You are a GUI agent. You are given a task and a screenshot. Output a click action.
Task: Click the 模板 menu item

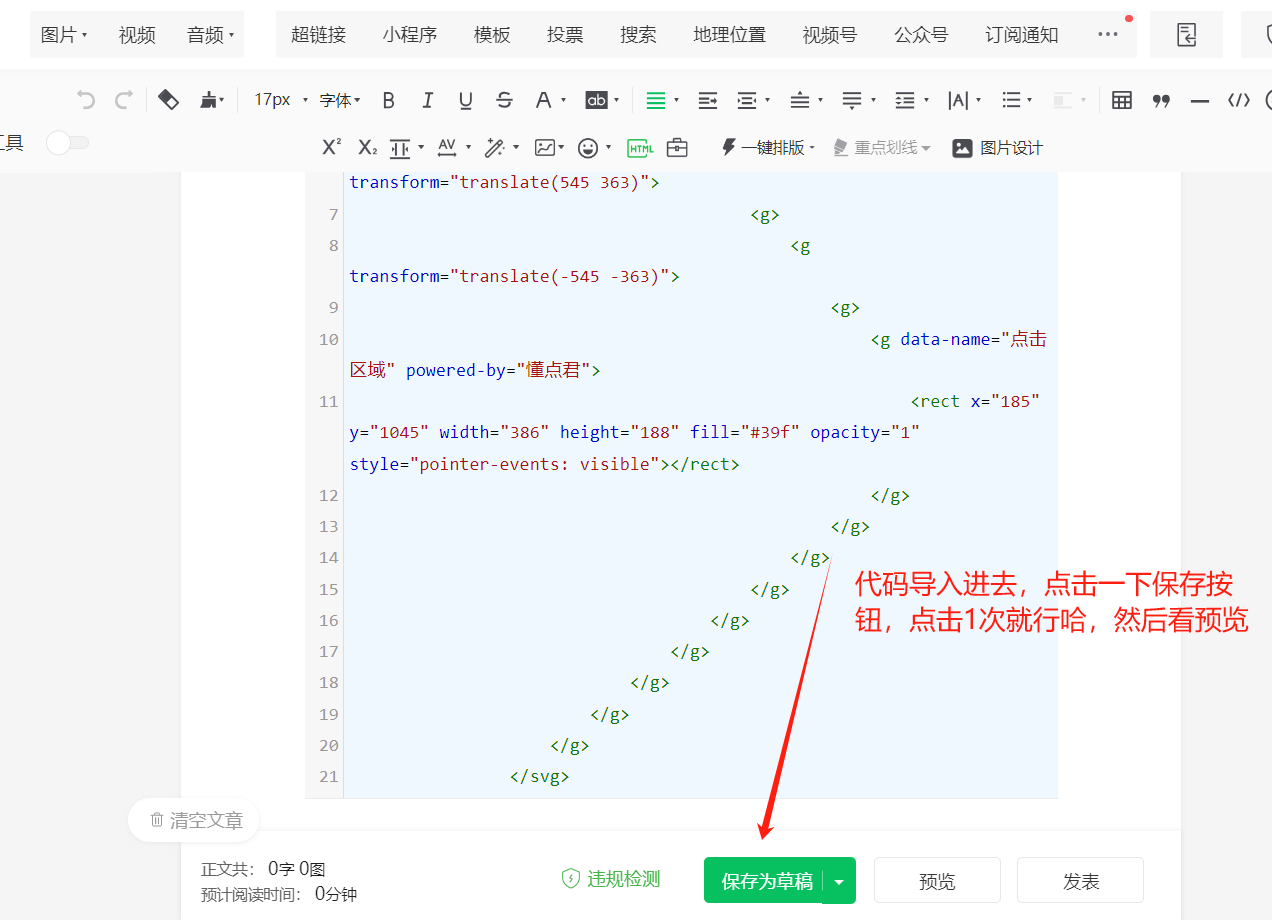pos(492,35)
